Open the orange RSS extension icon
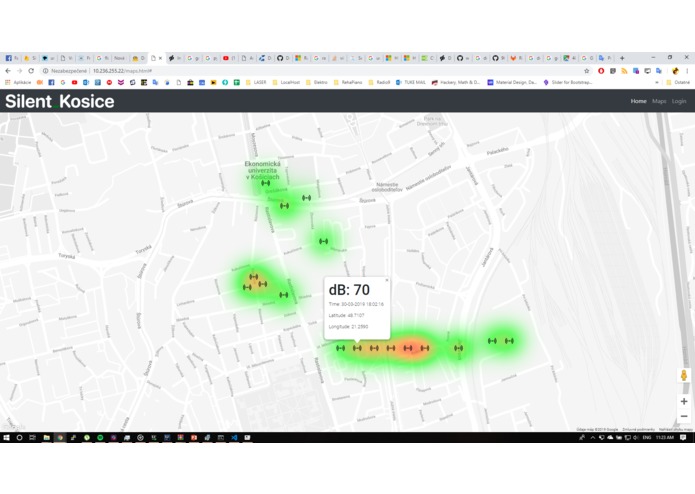 coord(624,70)
